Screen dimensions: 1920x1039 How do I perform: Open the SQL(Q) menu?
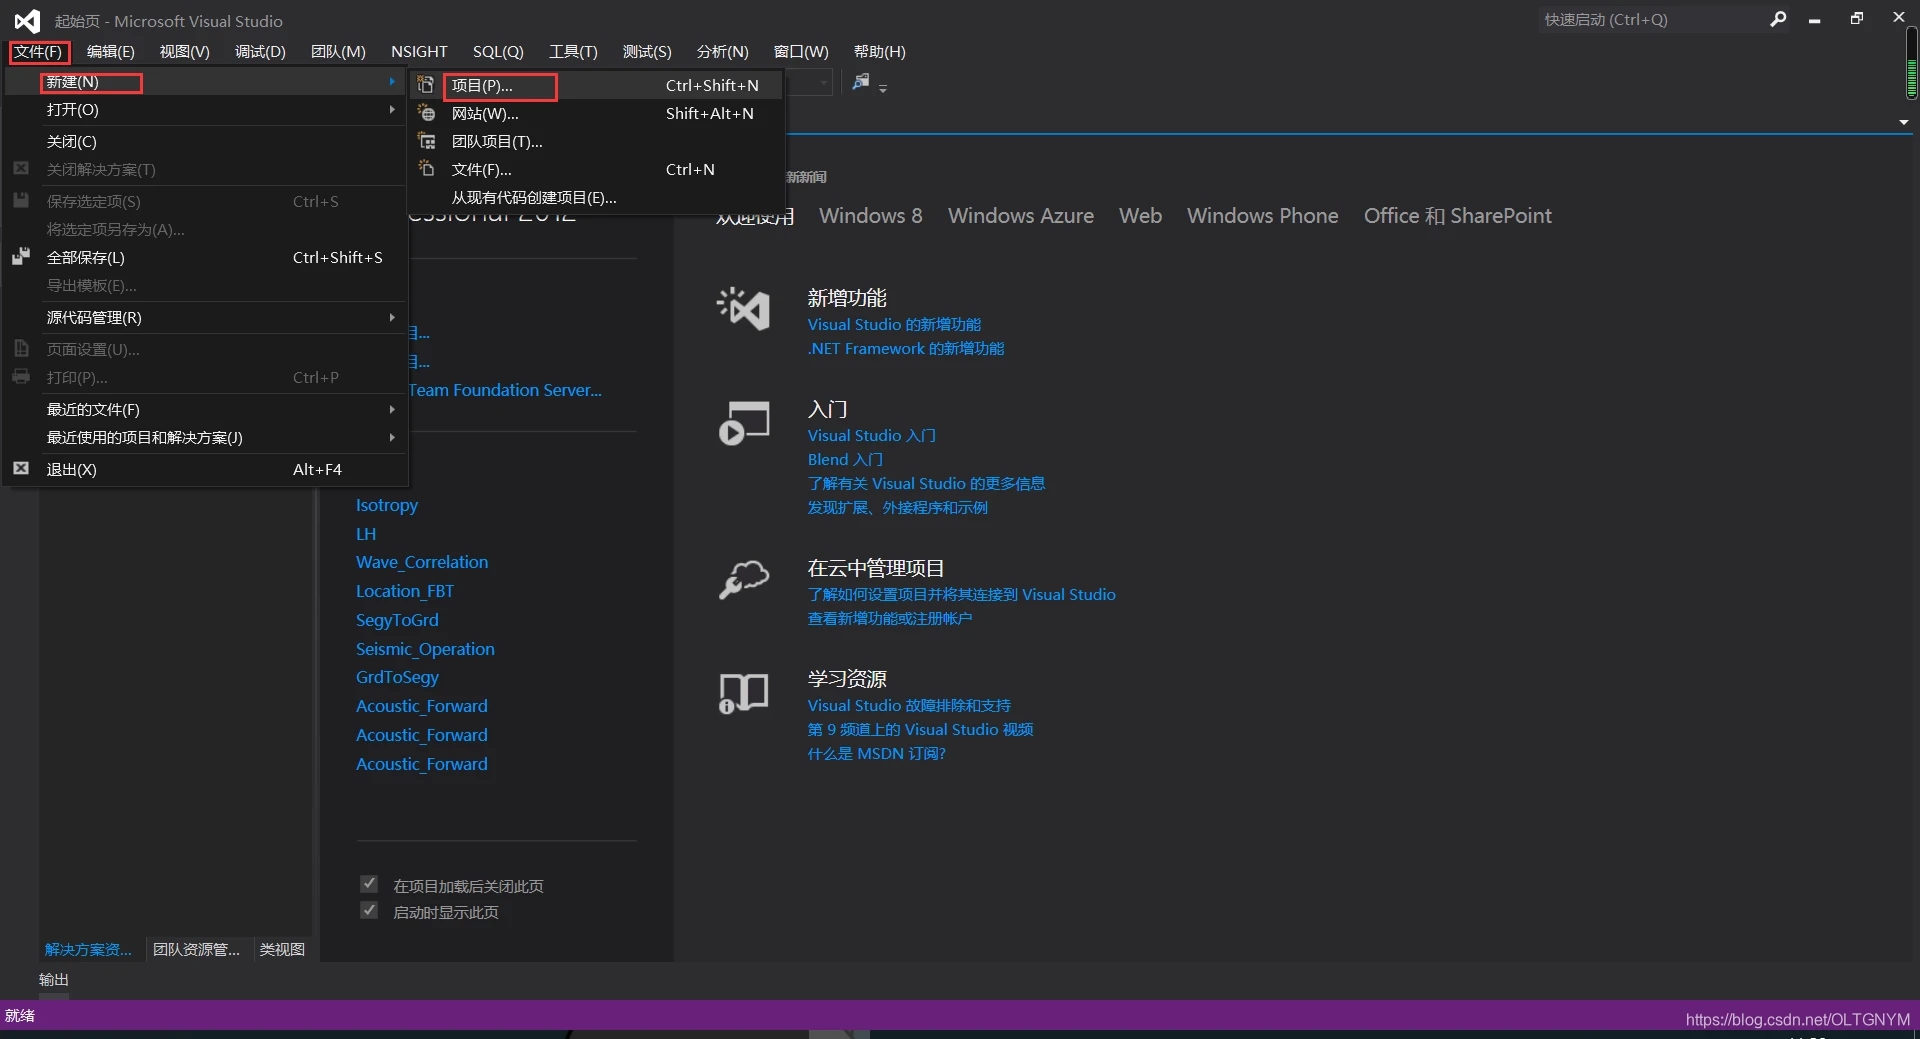[498, 51]
